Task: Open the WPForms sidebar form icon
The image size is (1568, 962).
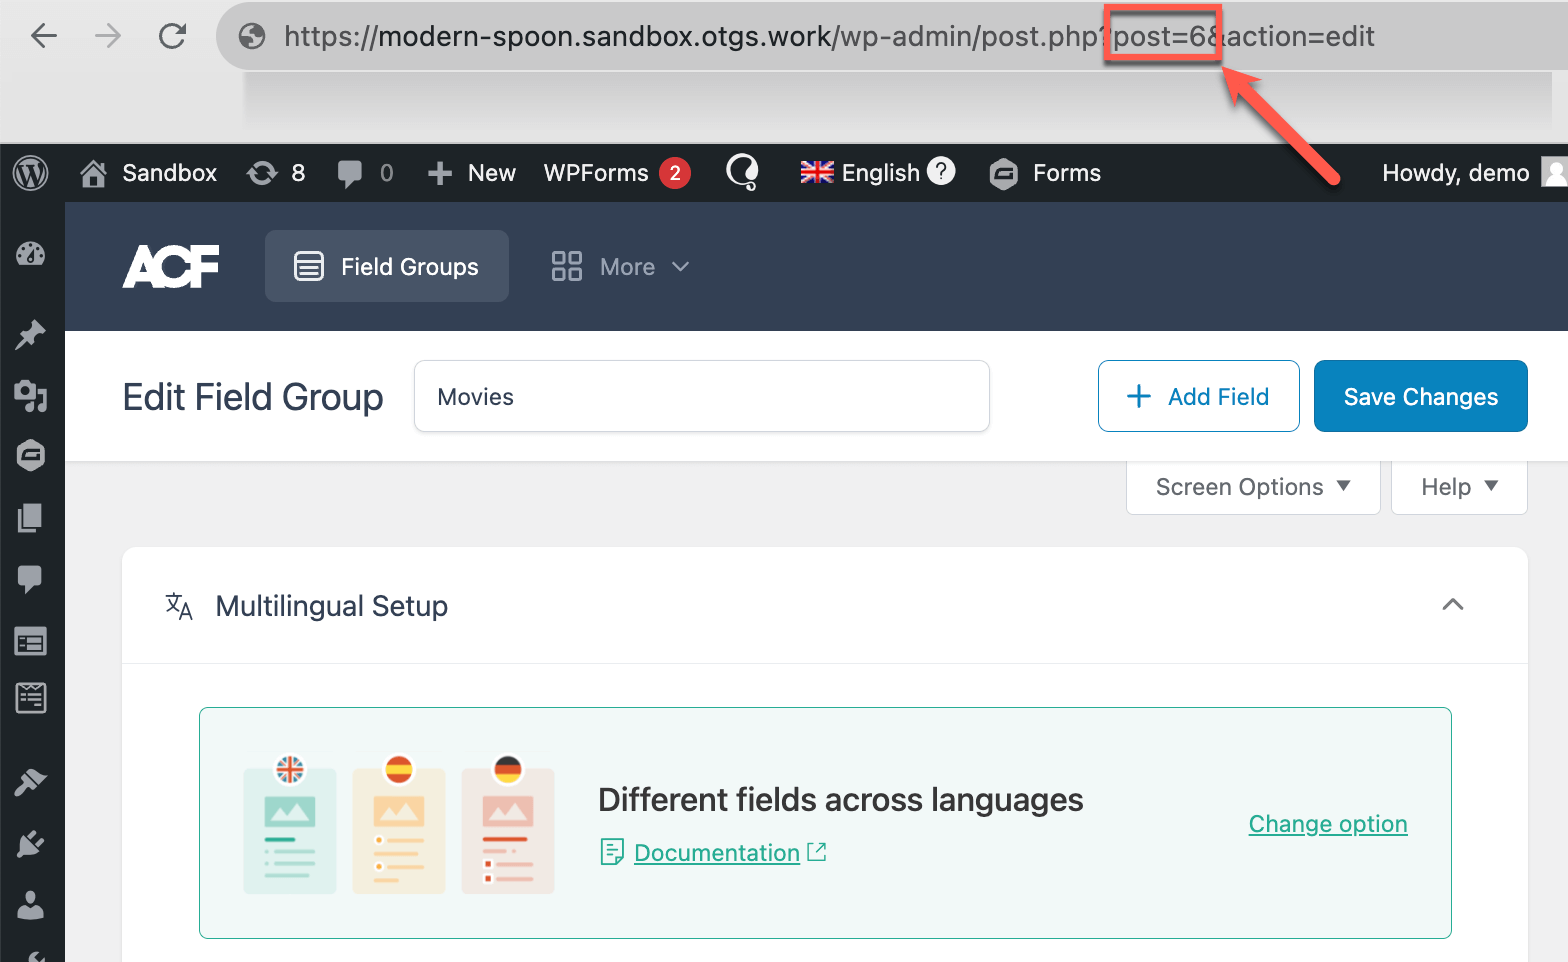Action: click(x=31, y=698)
